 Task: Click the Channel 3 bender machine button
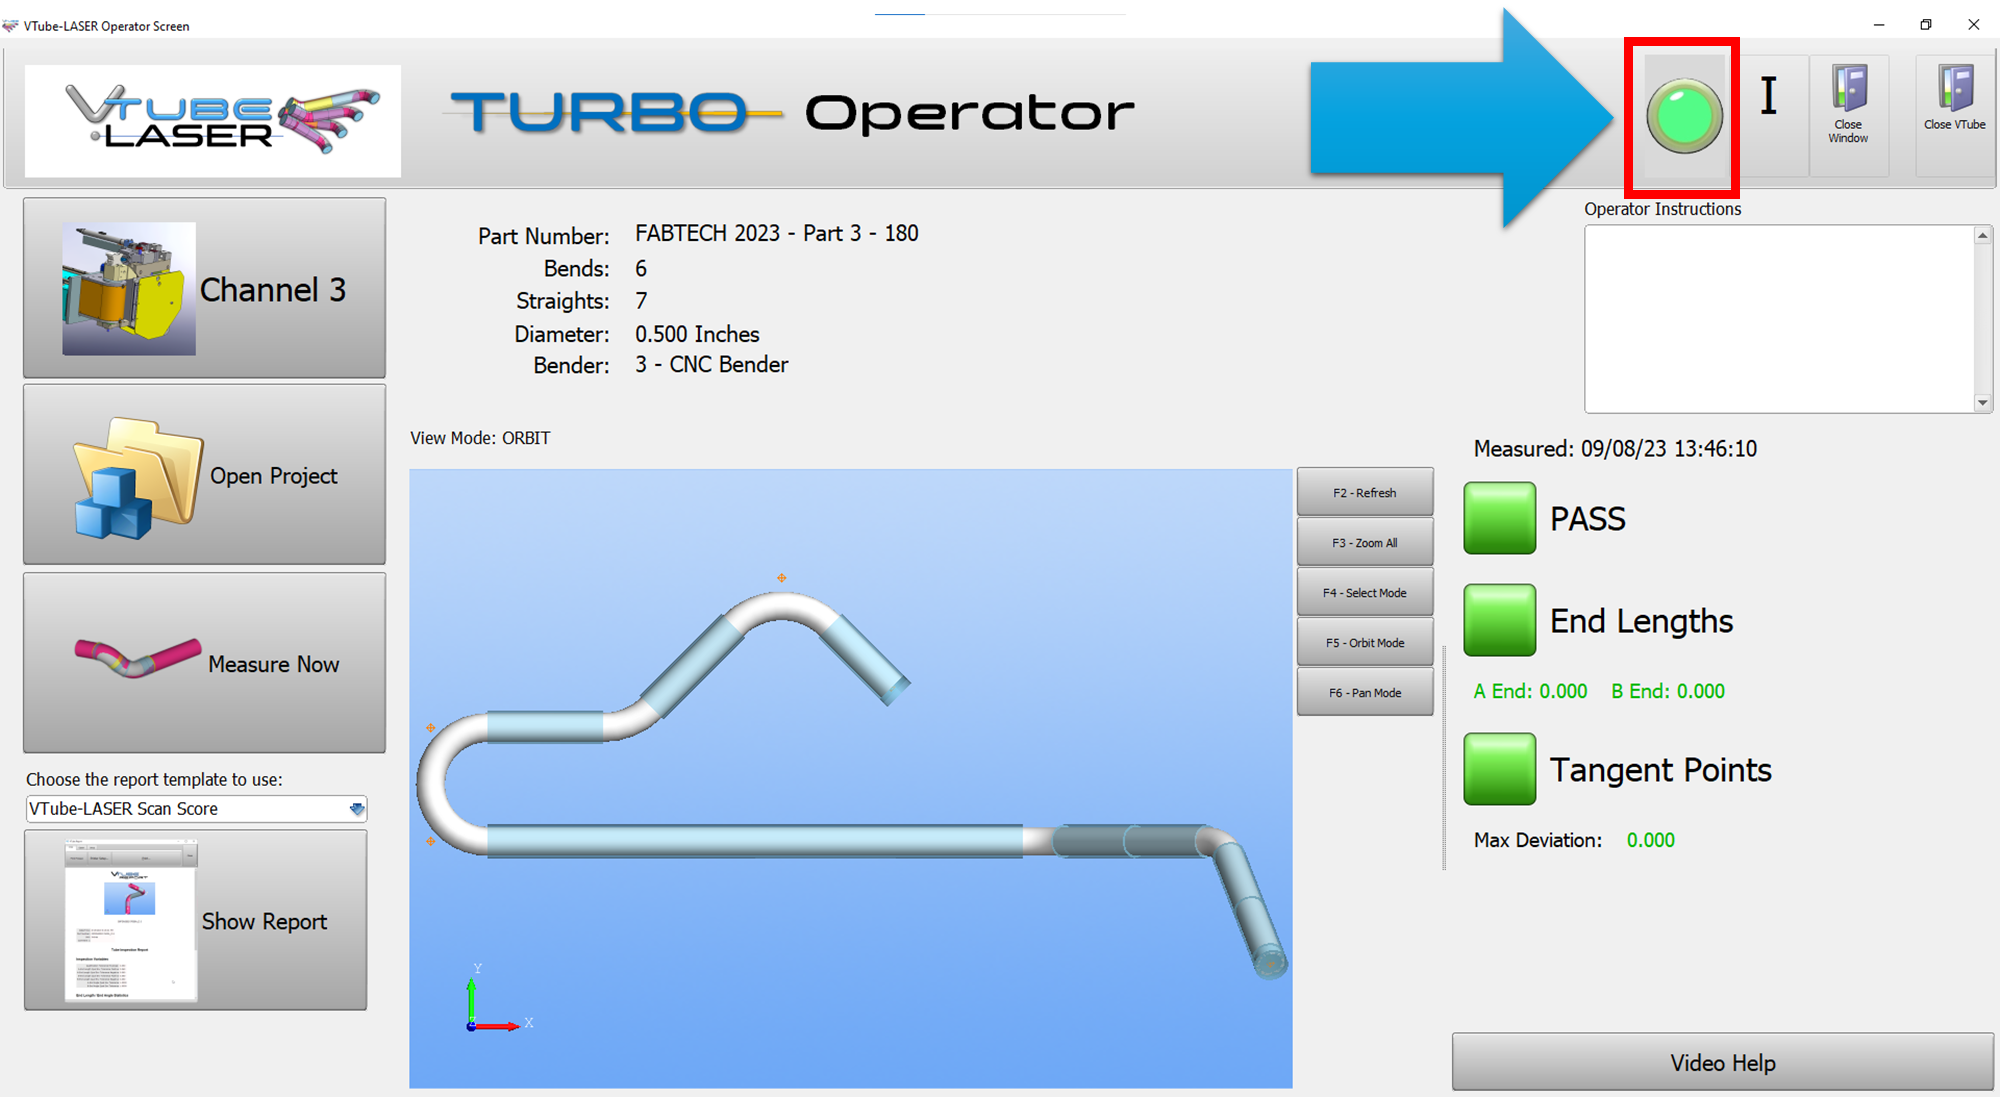click(x=205, y=288)
